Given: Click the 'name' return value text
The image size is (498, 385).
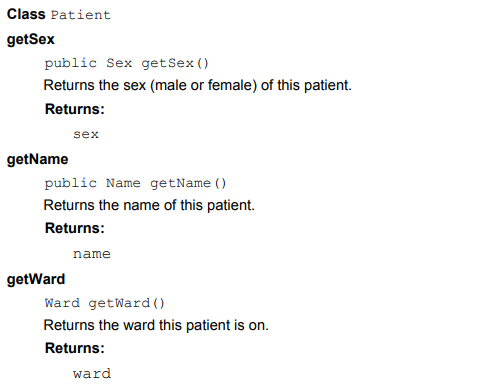Looking at the screenshot, I should [x=92, y=254].
